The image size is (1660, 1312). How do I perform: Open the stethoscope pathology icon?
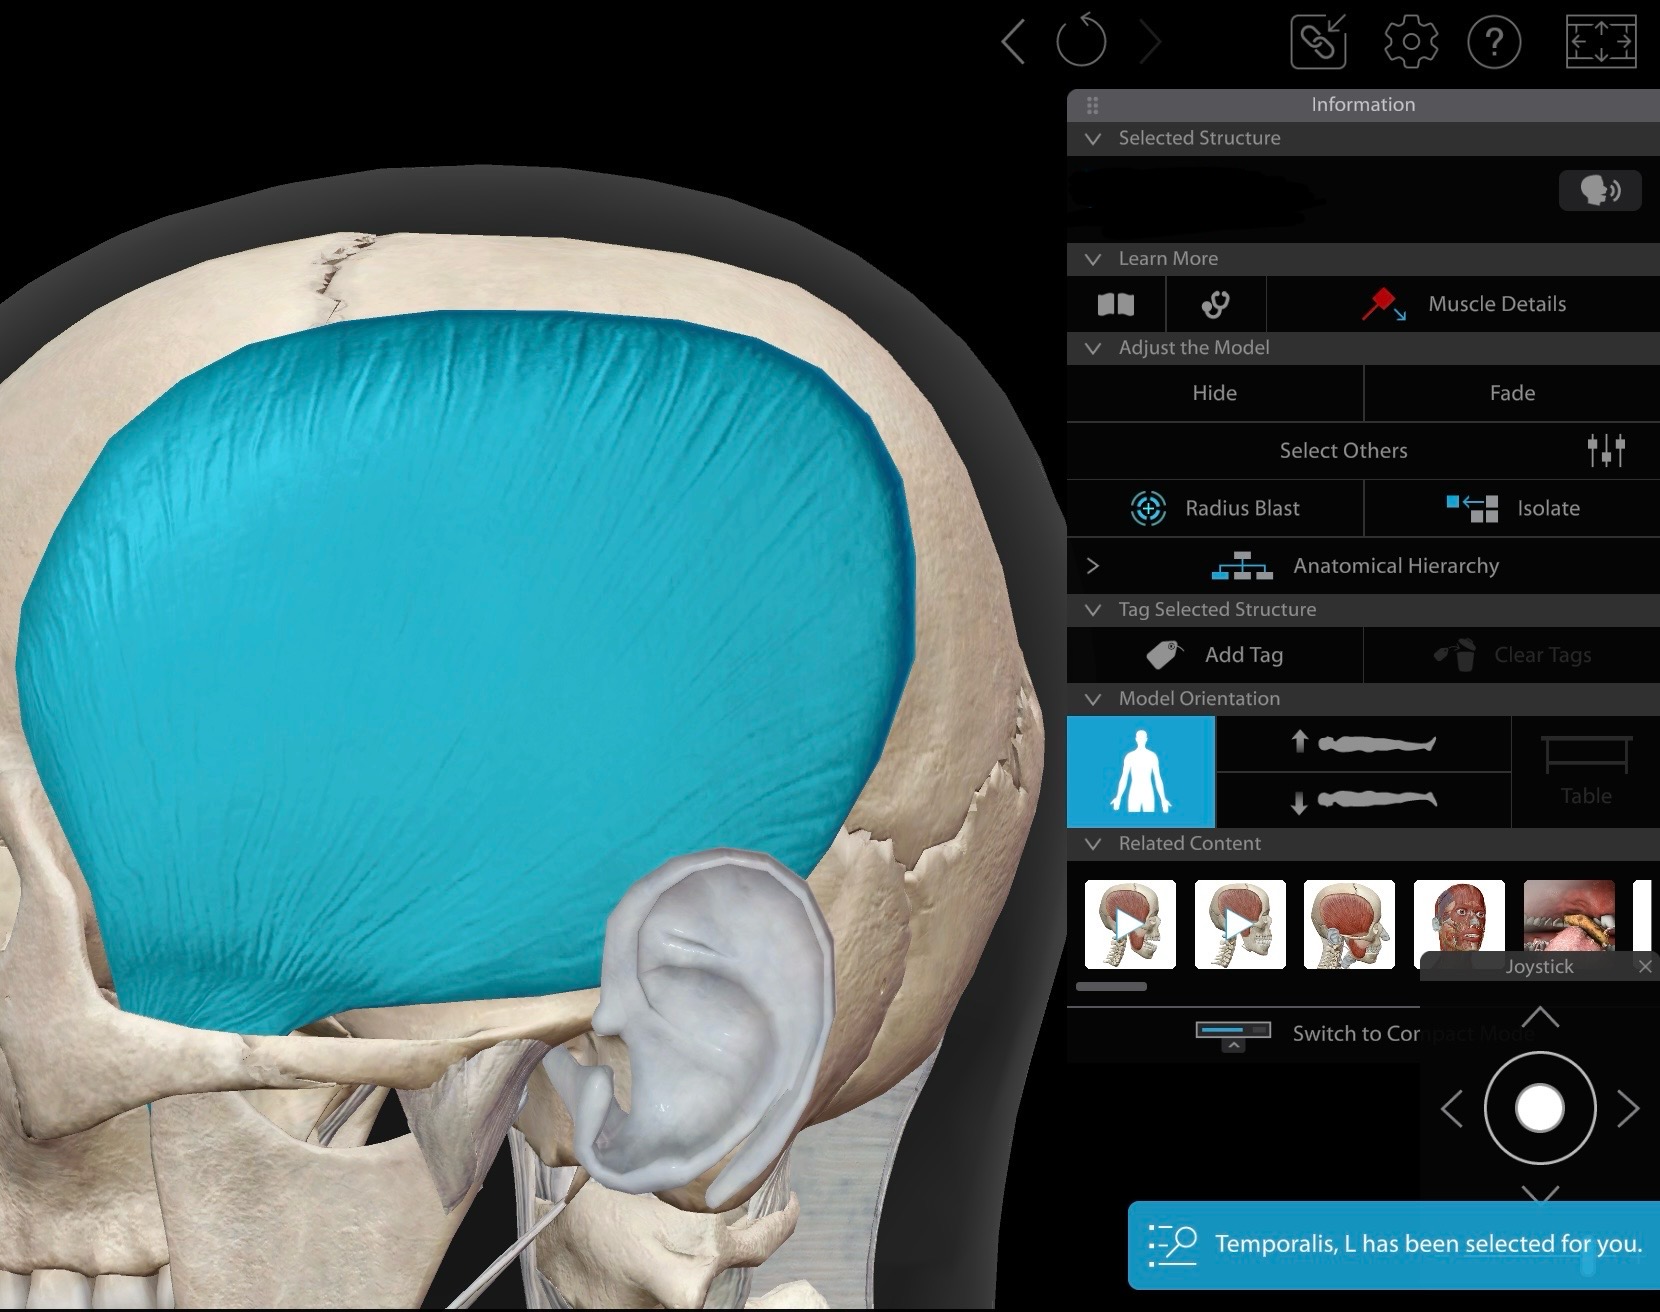1216,304
